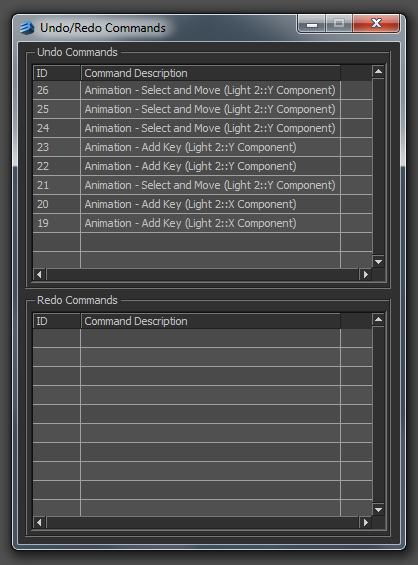Click right arrow of Undo list horizontal scrollbar

[x=366, y=275]
